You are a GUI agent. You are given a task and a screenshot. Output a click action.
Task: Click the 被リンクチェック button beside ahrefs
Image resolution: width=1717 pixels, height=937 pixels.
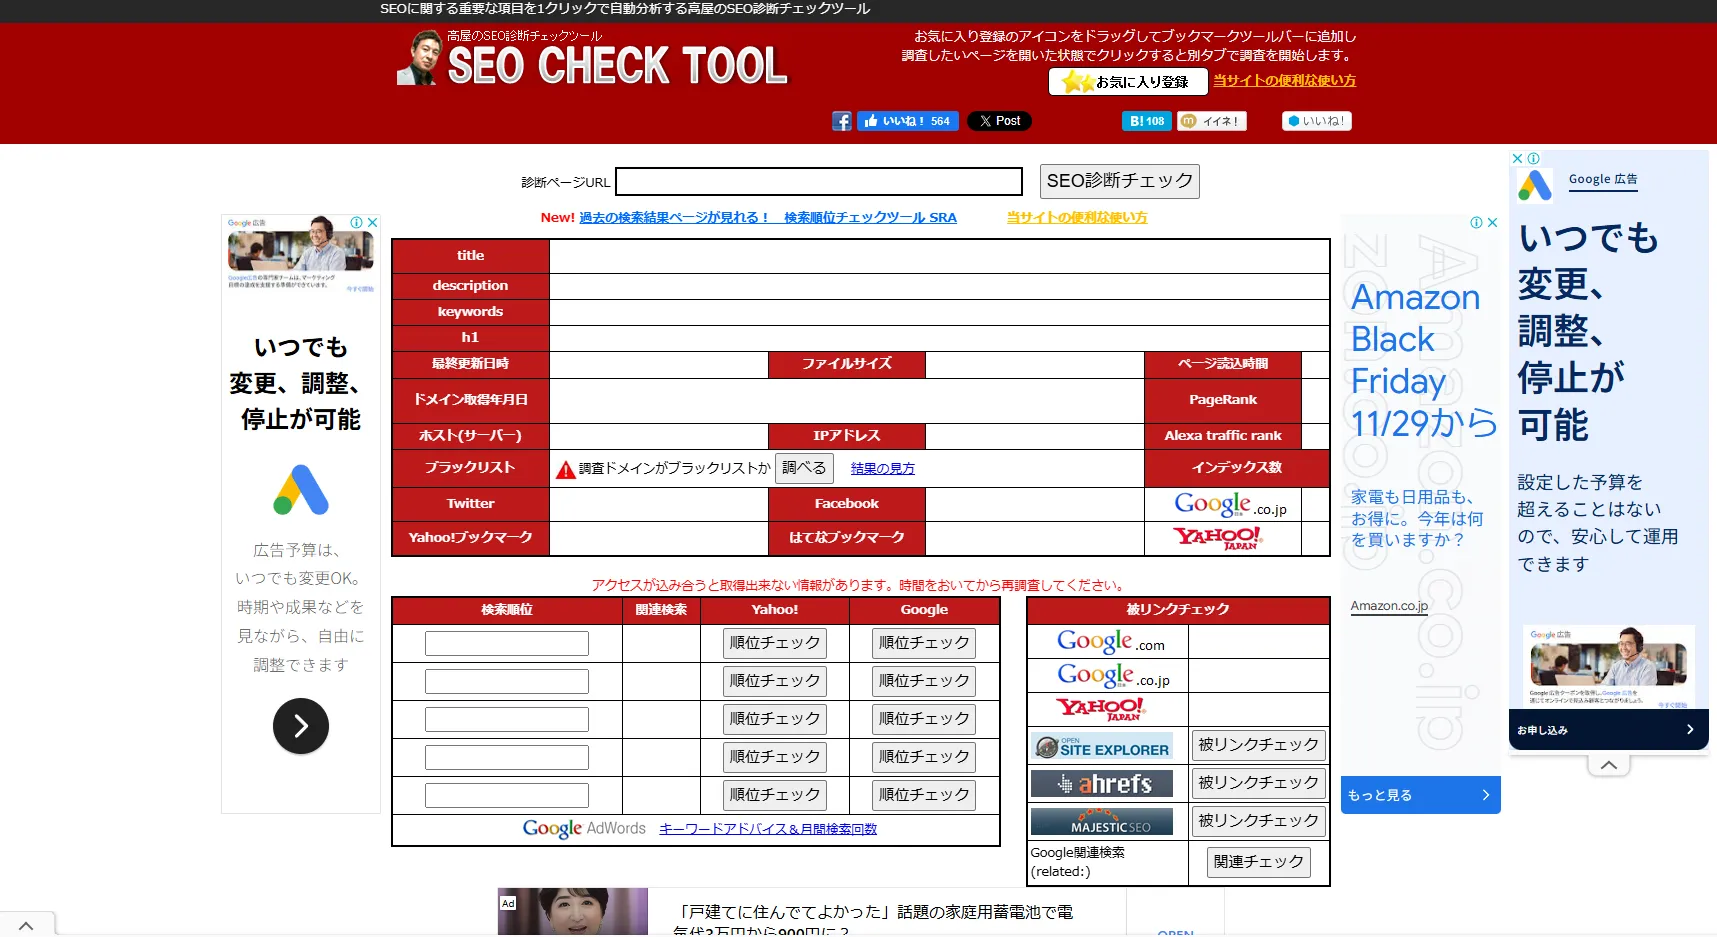[x=1258, y=783]
